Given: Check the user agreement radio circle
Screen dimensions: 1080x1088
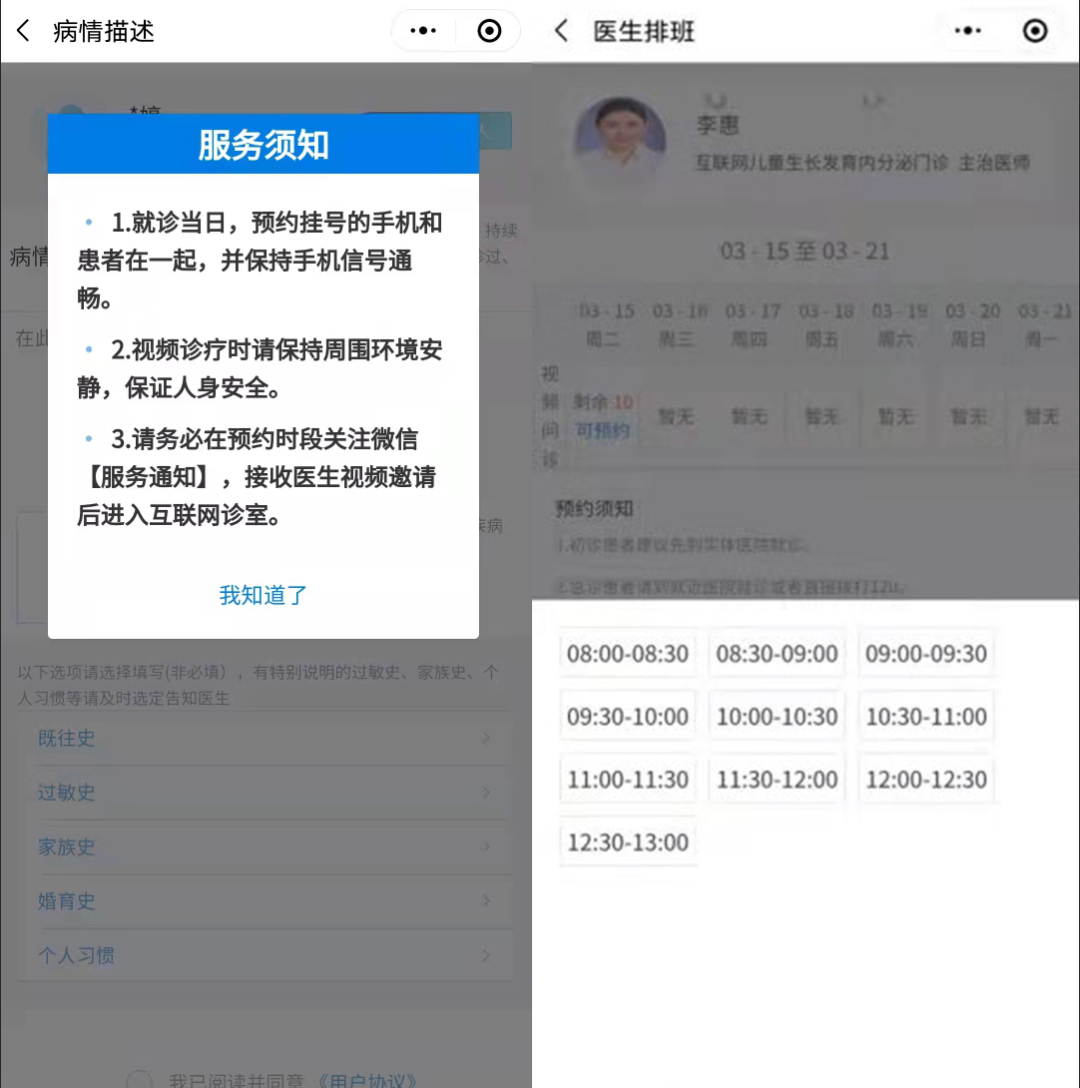Looking at the screenshot, I should (140, 1080).
